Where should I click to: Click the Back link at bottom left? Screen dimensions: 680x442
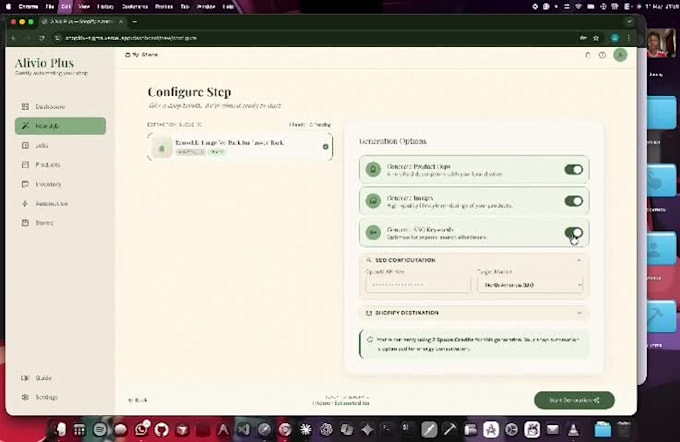click(x=138, y=400)
